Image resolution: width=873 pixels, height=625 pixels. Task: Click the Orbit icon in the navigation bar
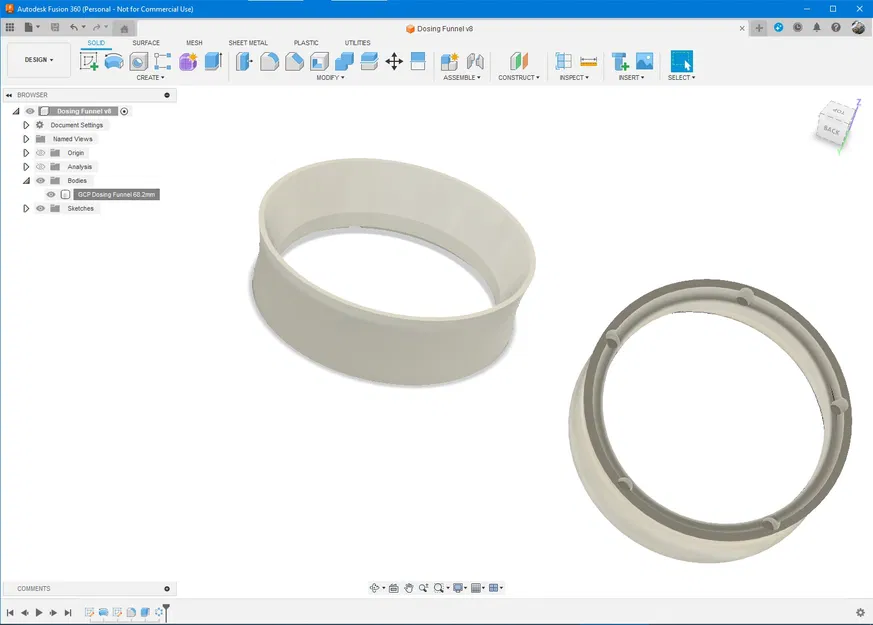[x=376, y=588]
